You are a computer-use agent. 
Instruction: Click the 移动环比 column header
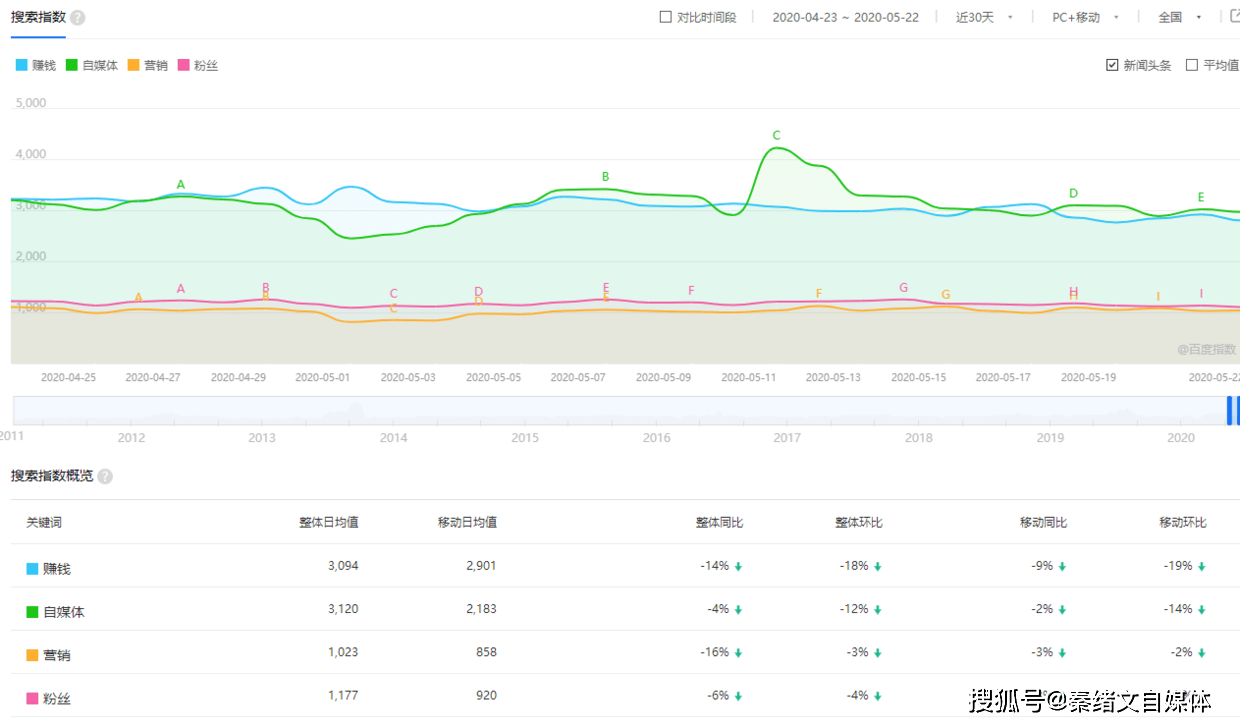click(x=1183, y=522)
